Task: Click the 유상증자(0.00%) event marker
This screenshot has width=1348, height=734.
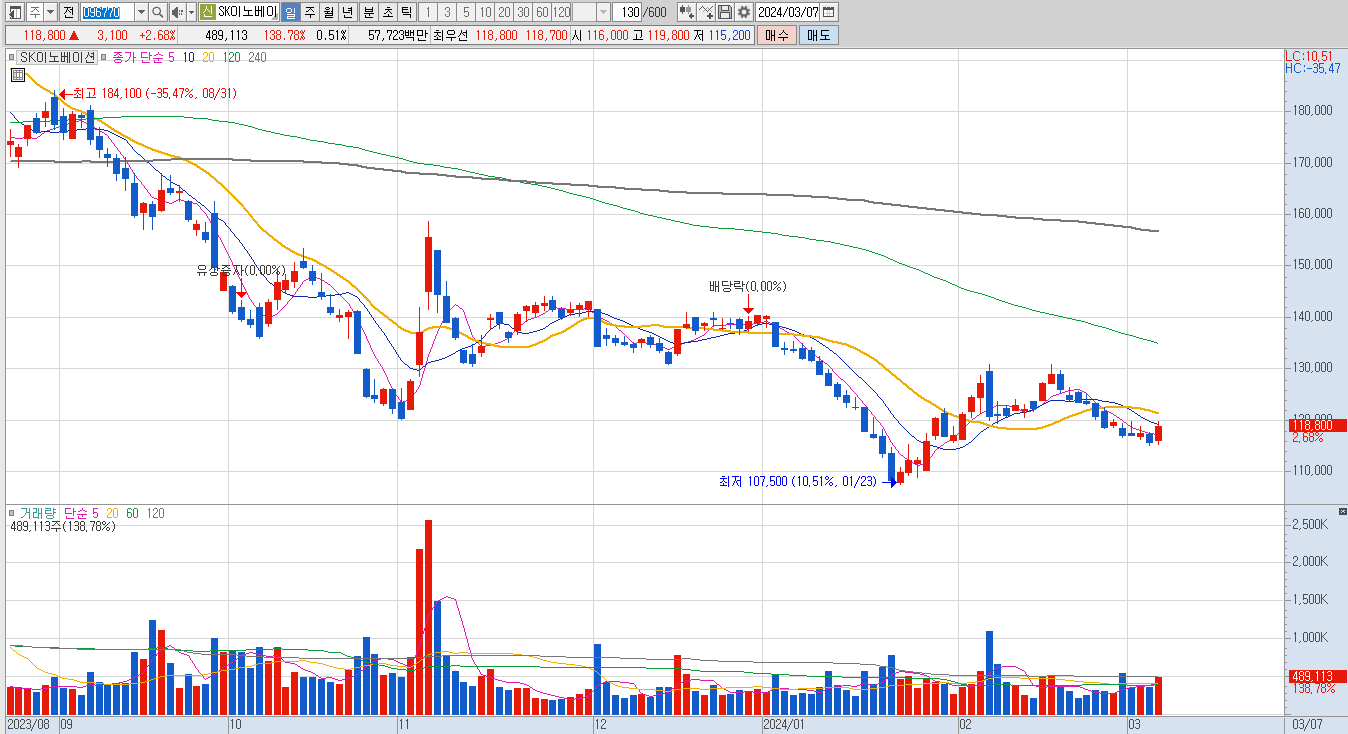Action: (240, 270)
